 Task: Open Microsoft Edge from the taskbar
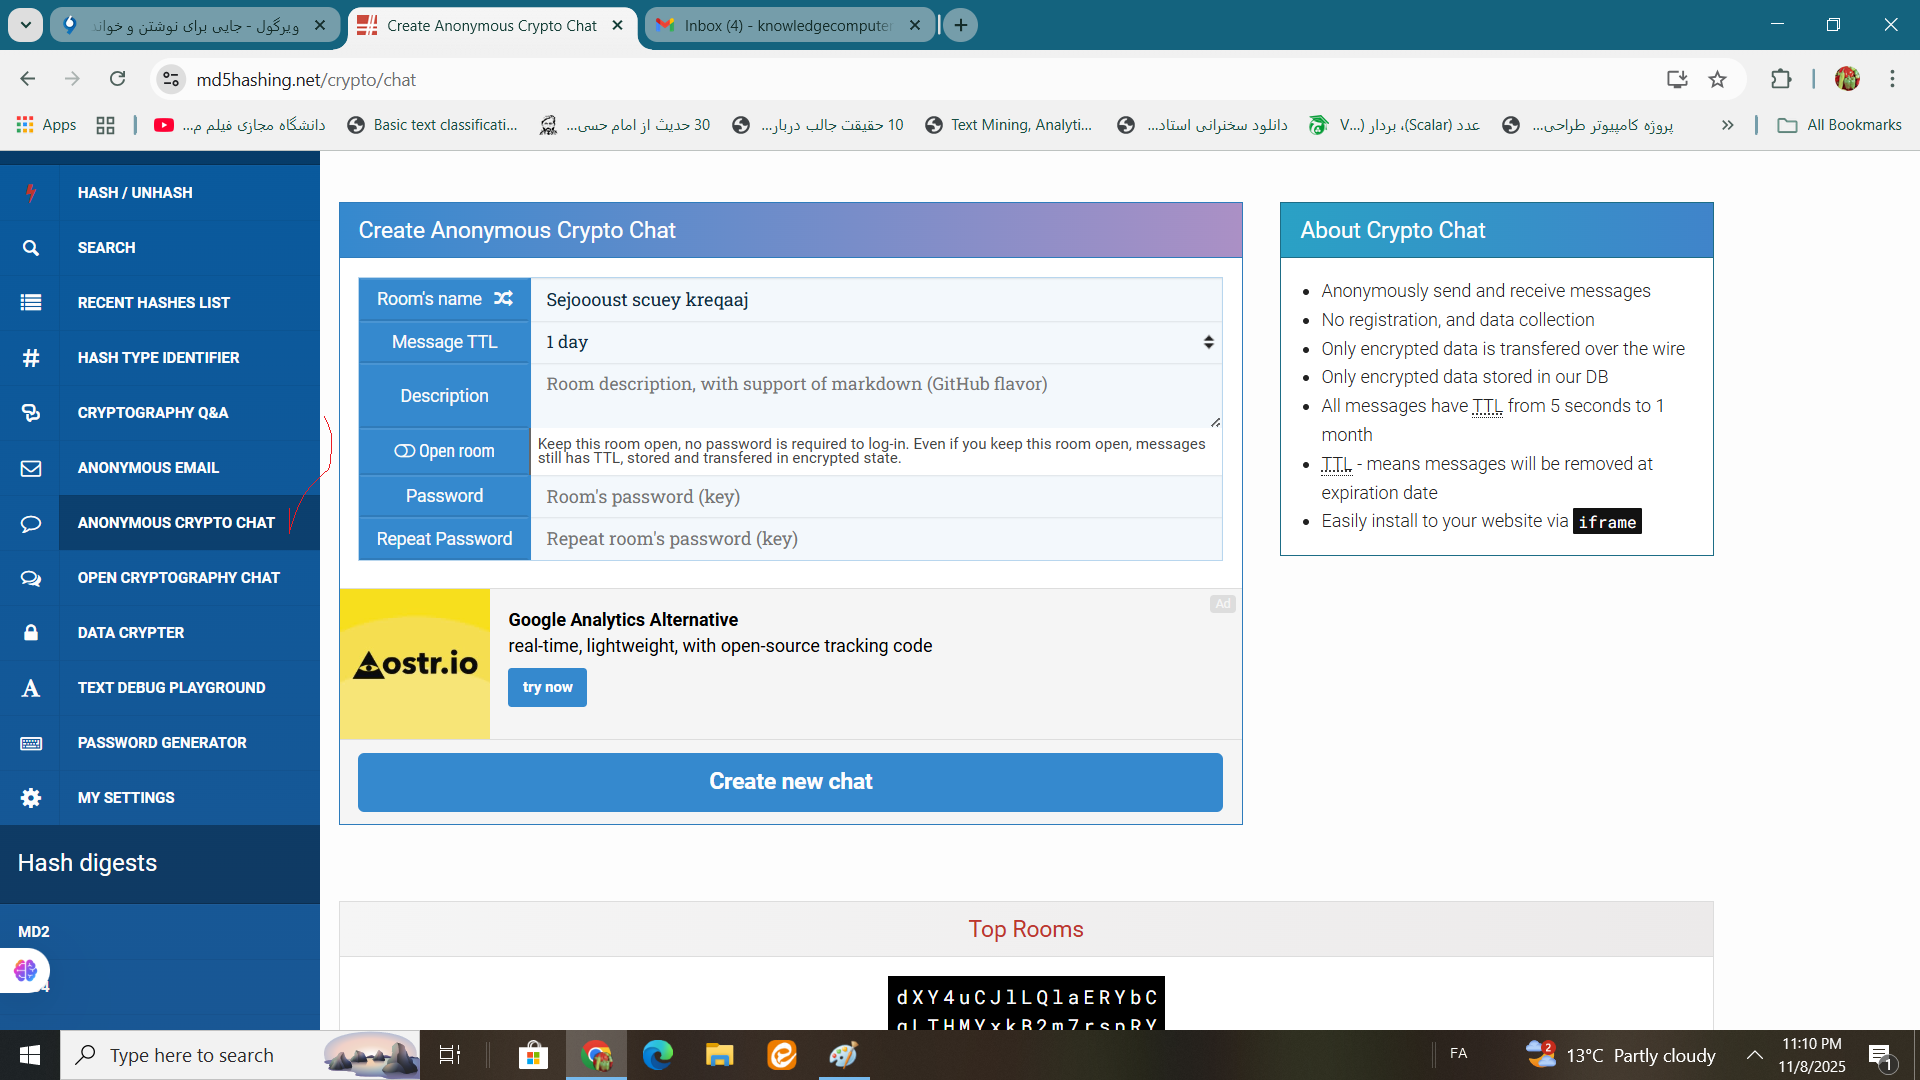coord(657,1055)
